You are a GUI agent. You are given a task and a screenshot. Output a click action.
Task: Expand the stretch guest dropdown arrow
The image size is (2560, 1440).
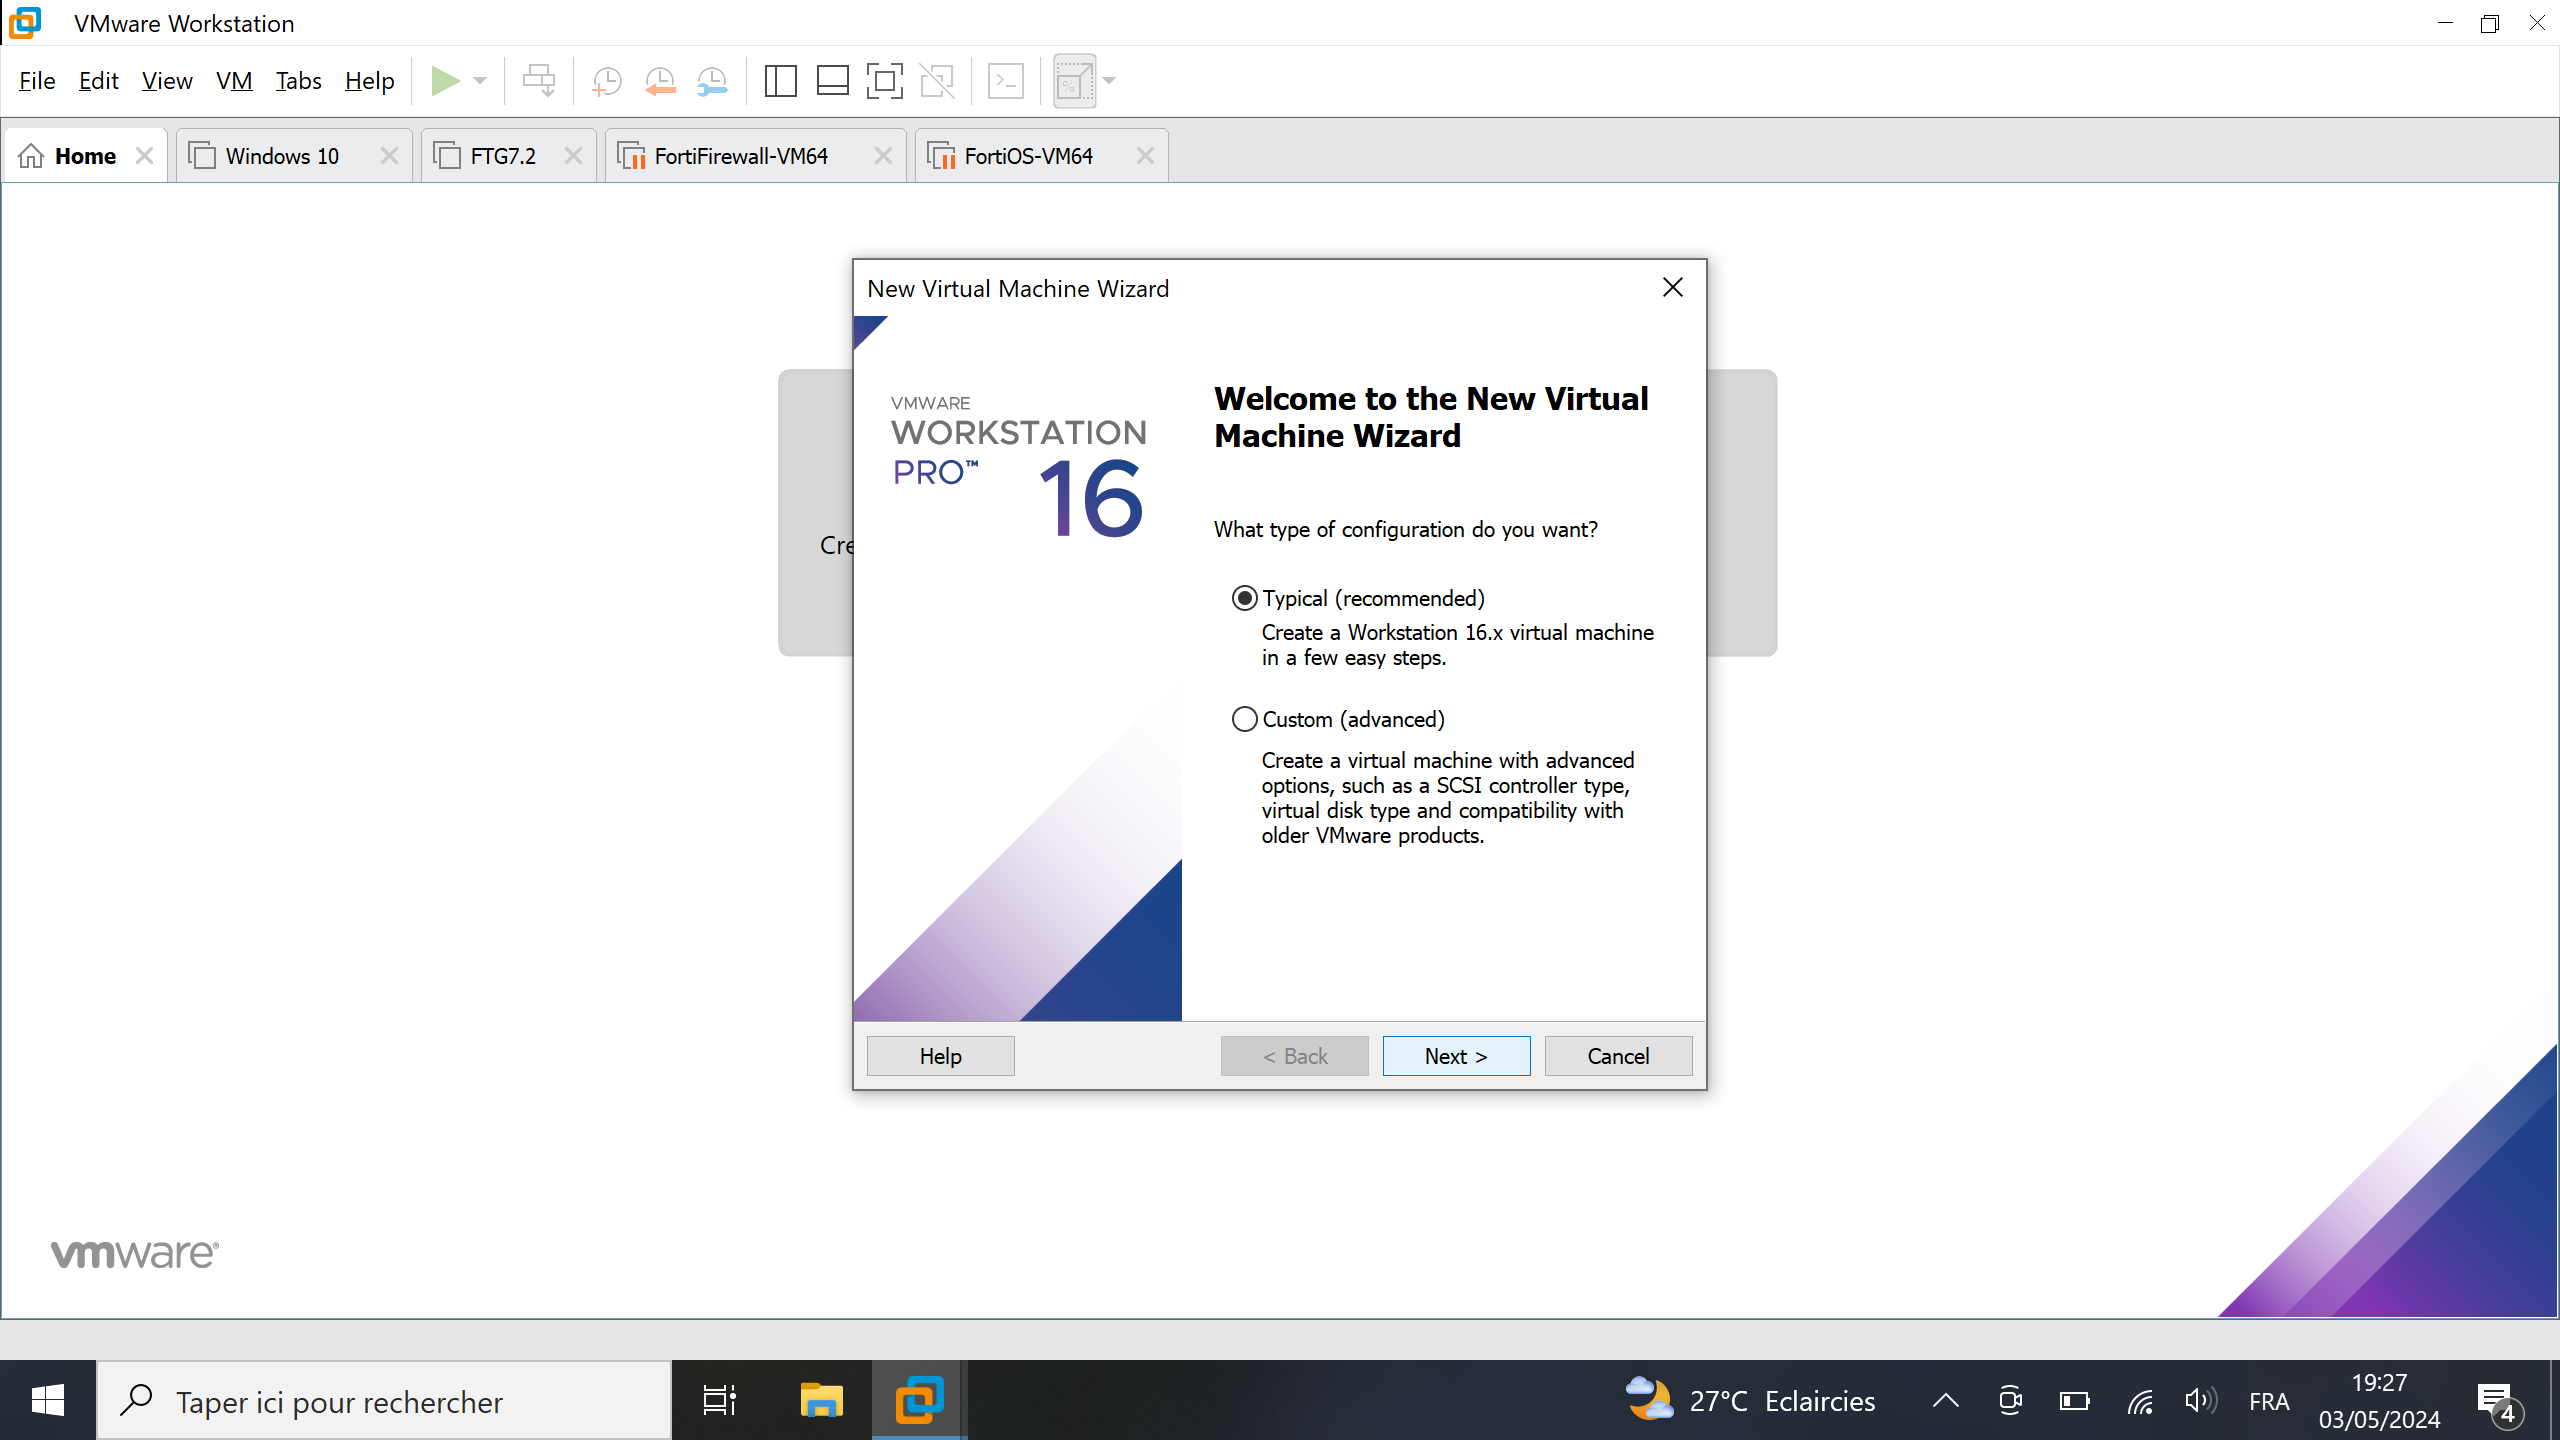pos(1109,81)
